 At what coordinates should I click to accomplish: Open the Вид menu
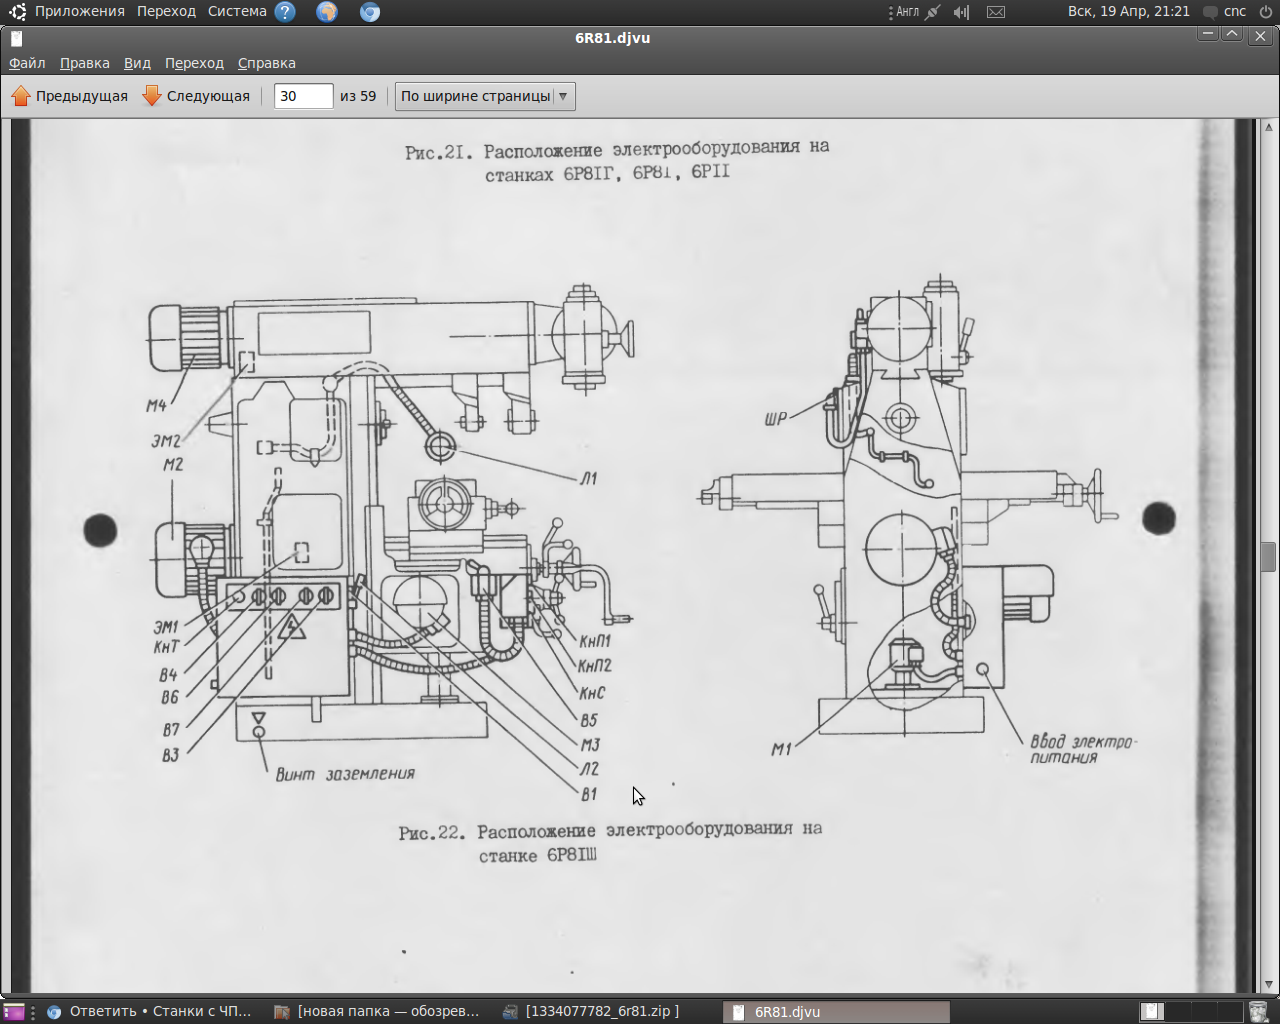(137, 63)
